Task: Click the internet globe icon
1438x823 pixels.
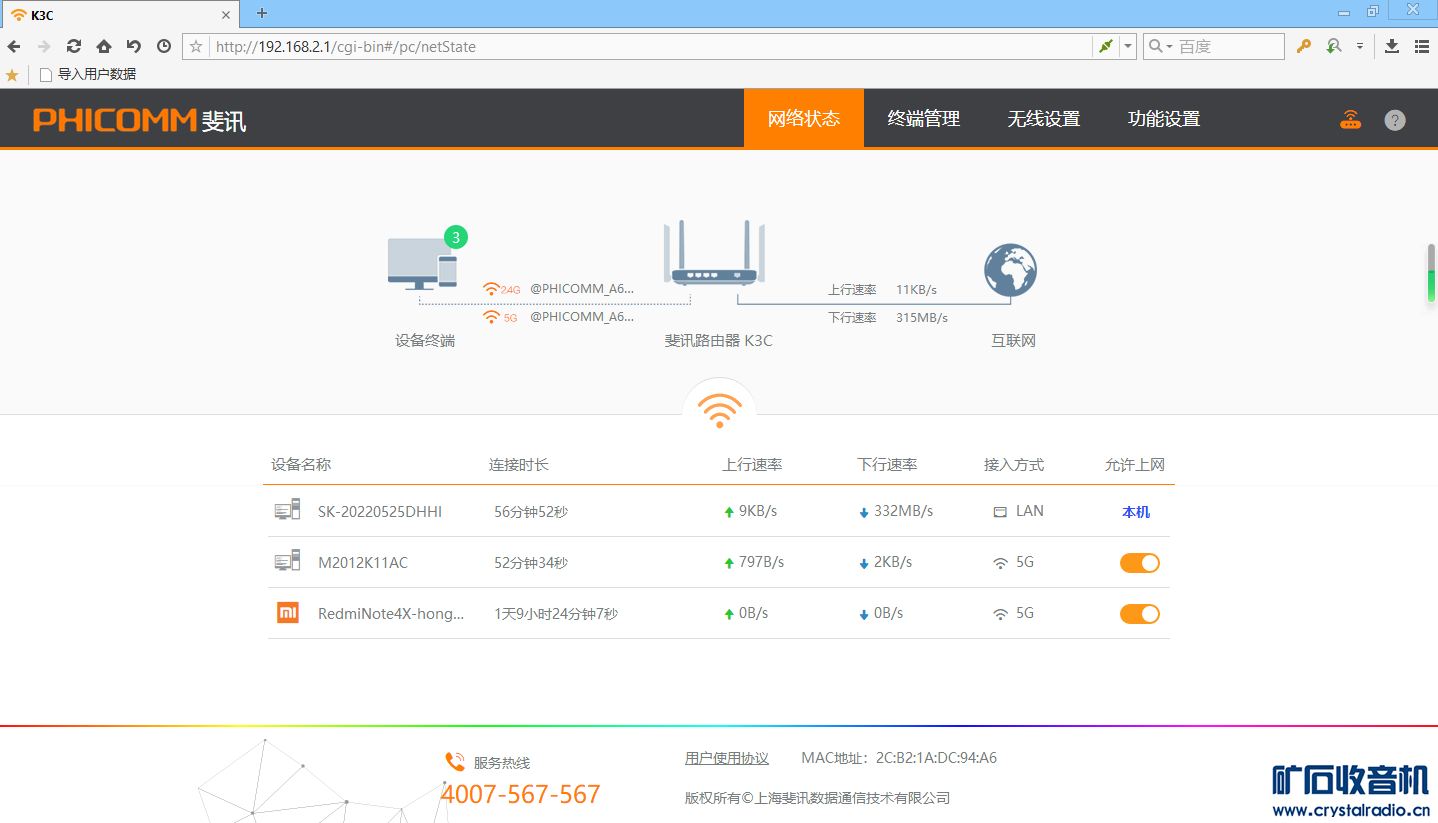Action: (1010, 270)
